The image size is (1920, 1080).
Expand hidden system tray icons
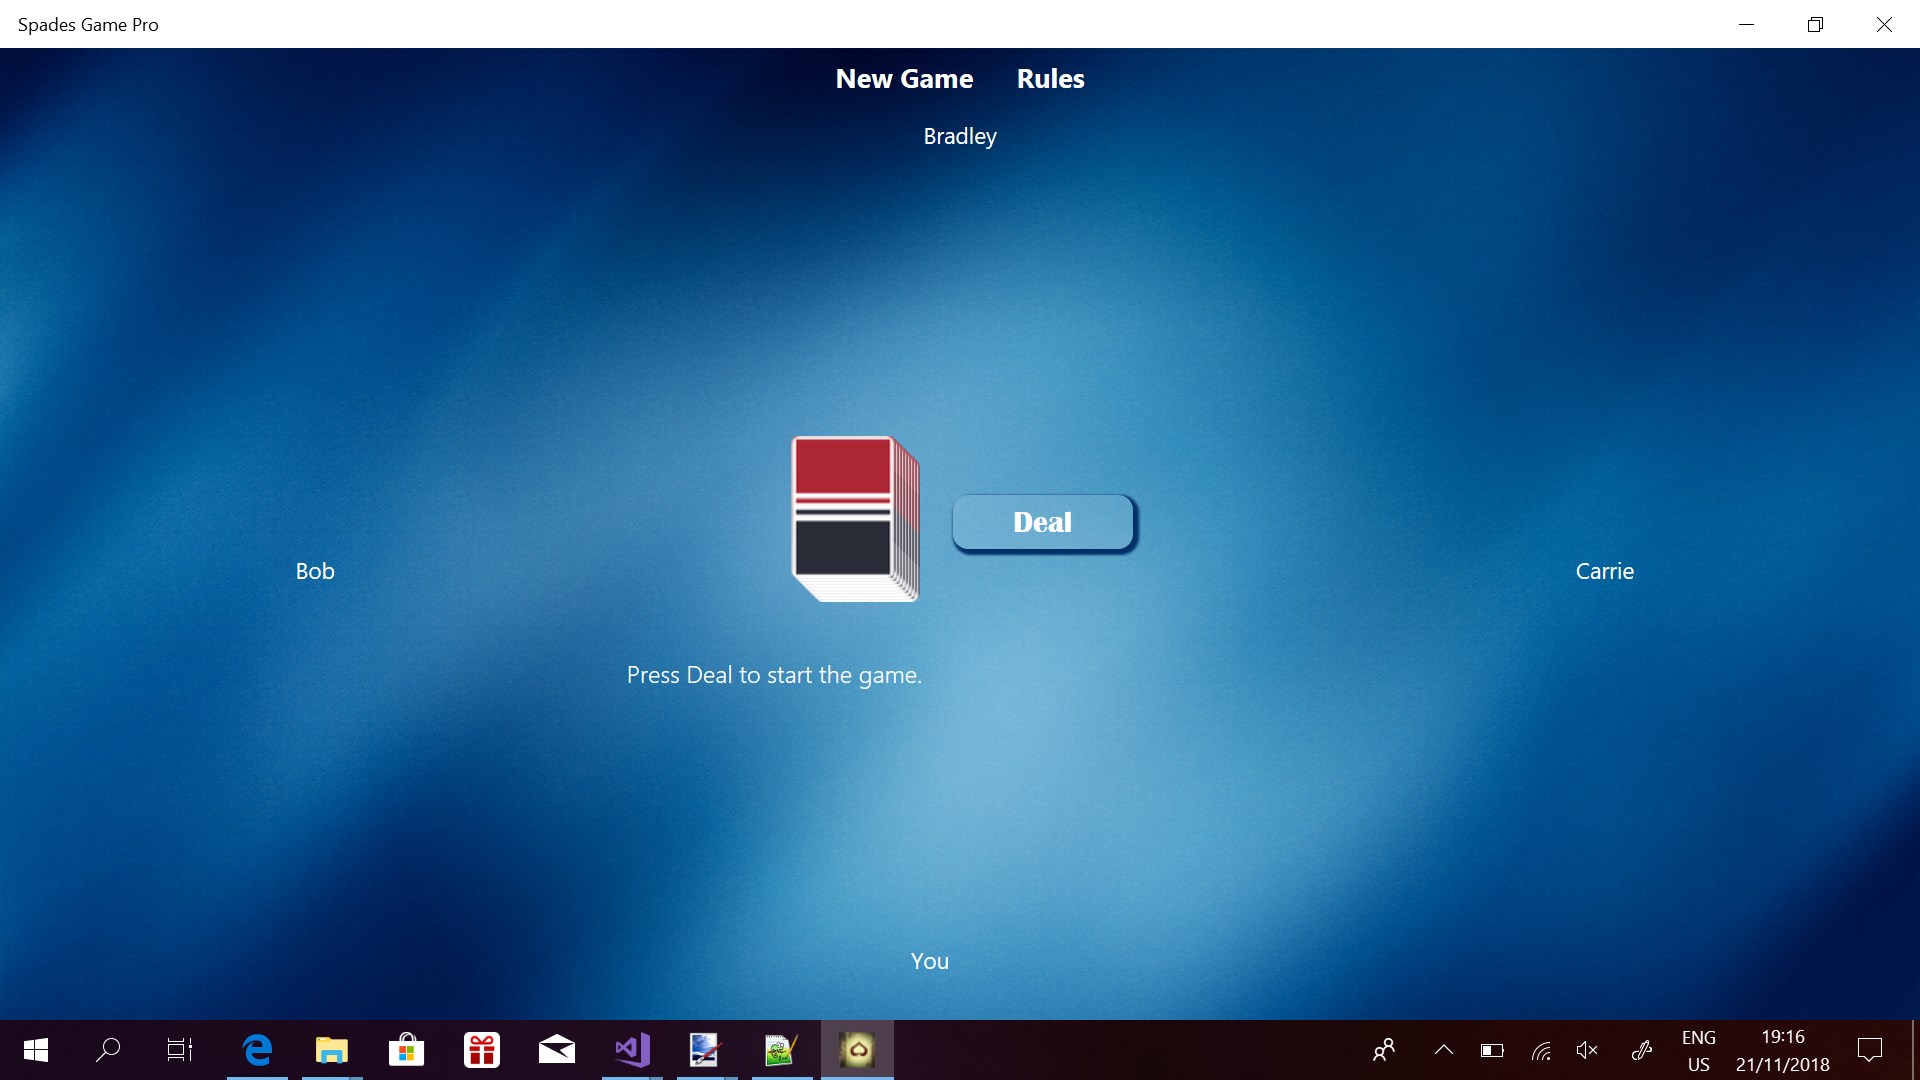tap(1443, 1050)
